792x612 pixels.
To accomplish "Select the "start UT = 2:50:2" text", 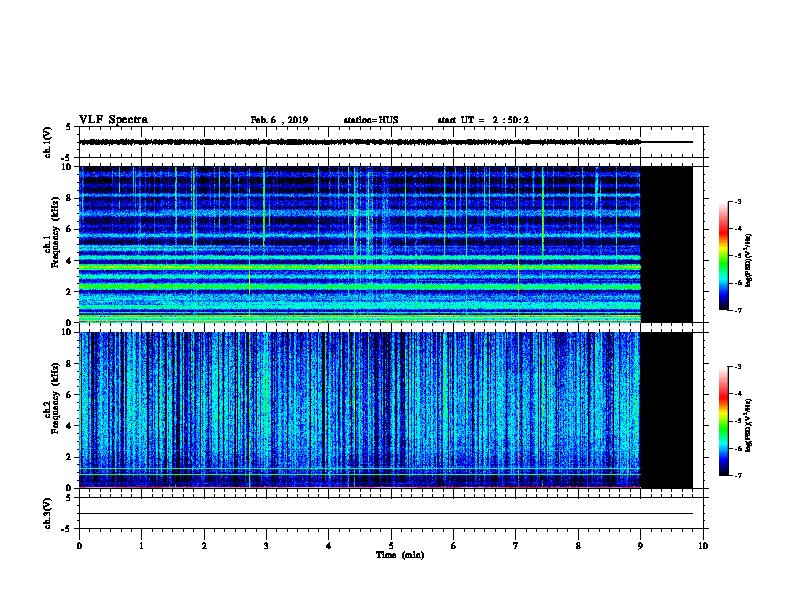I will [x=483, y=120].
